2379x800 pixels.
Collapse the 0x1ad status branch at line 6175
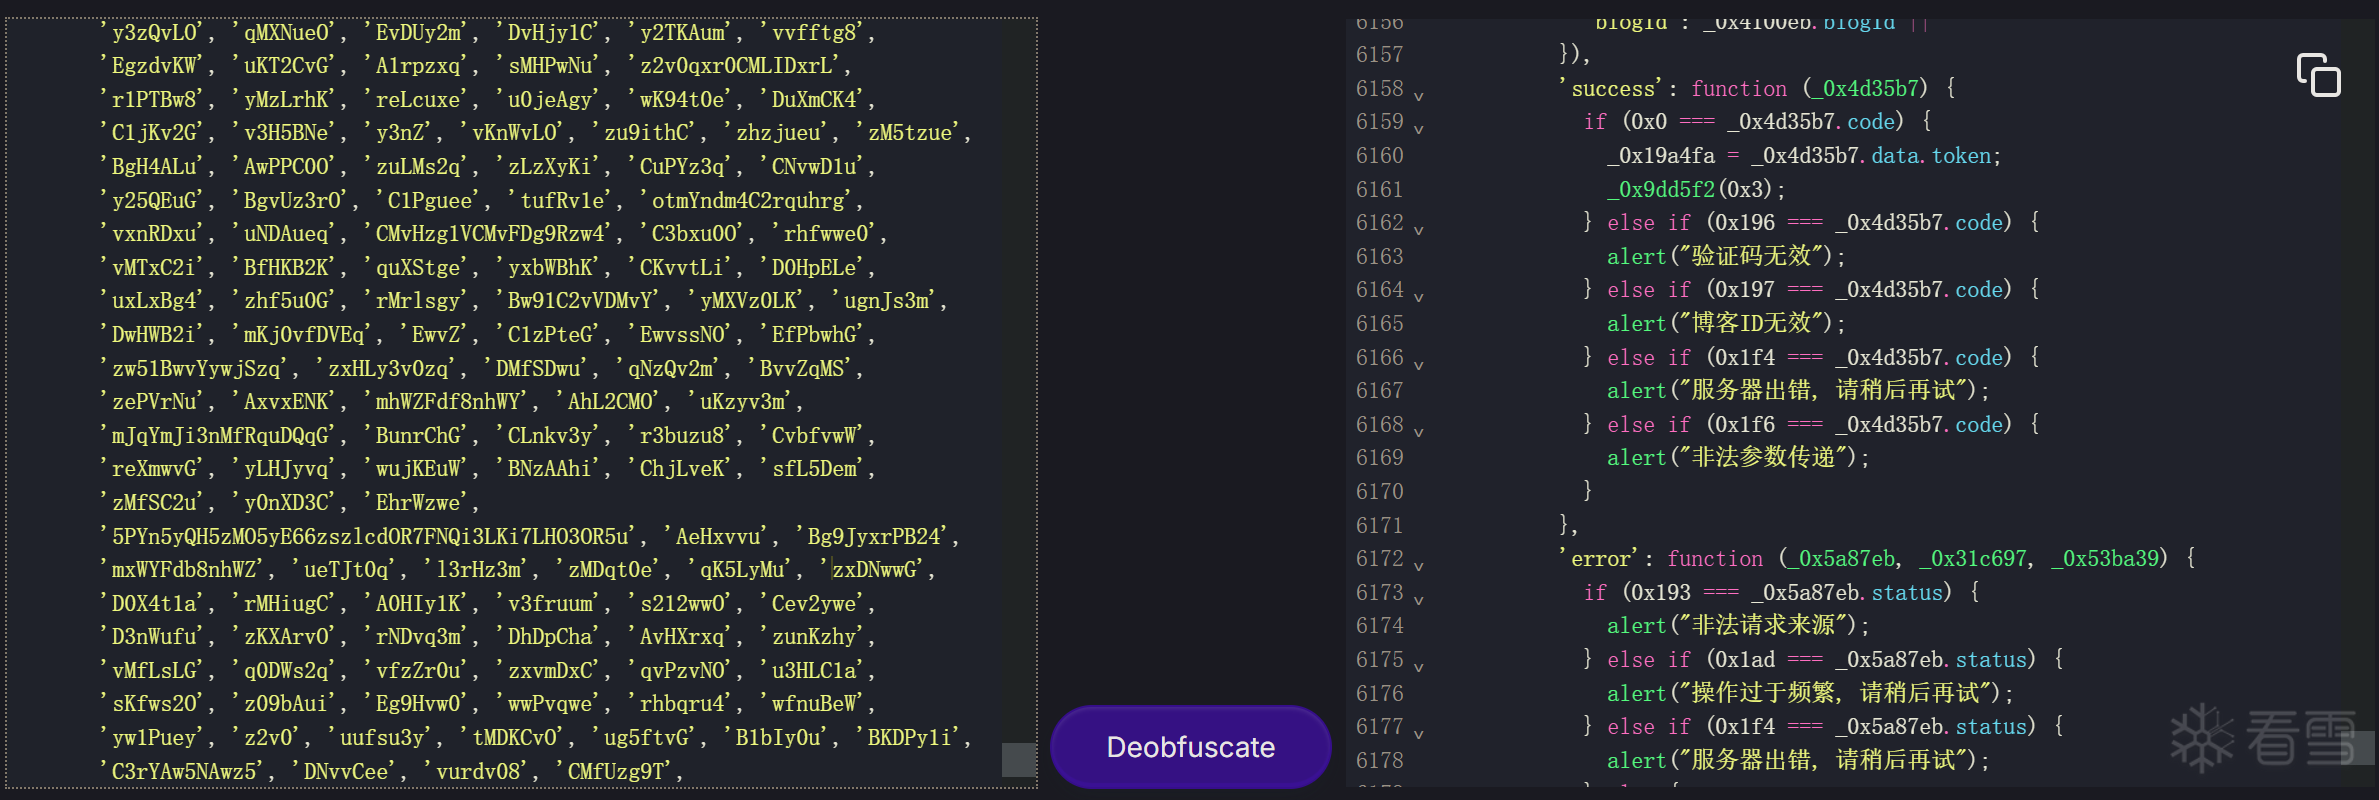tap(1419, 666)
